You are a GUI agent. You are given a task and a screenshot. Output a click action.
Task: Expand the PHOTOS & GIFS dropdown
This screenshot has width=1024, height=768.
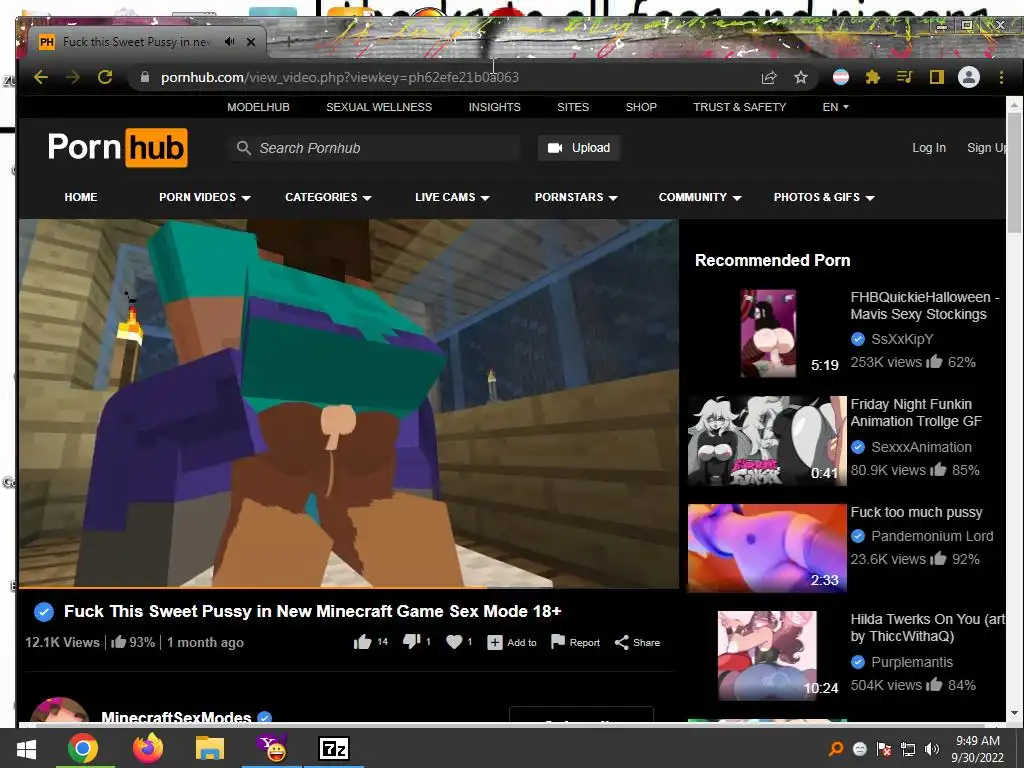824,197
